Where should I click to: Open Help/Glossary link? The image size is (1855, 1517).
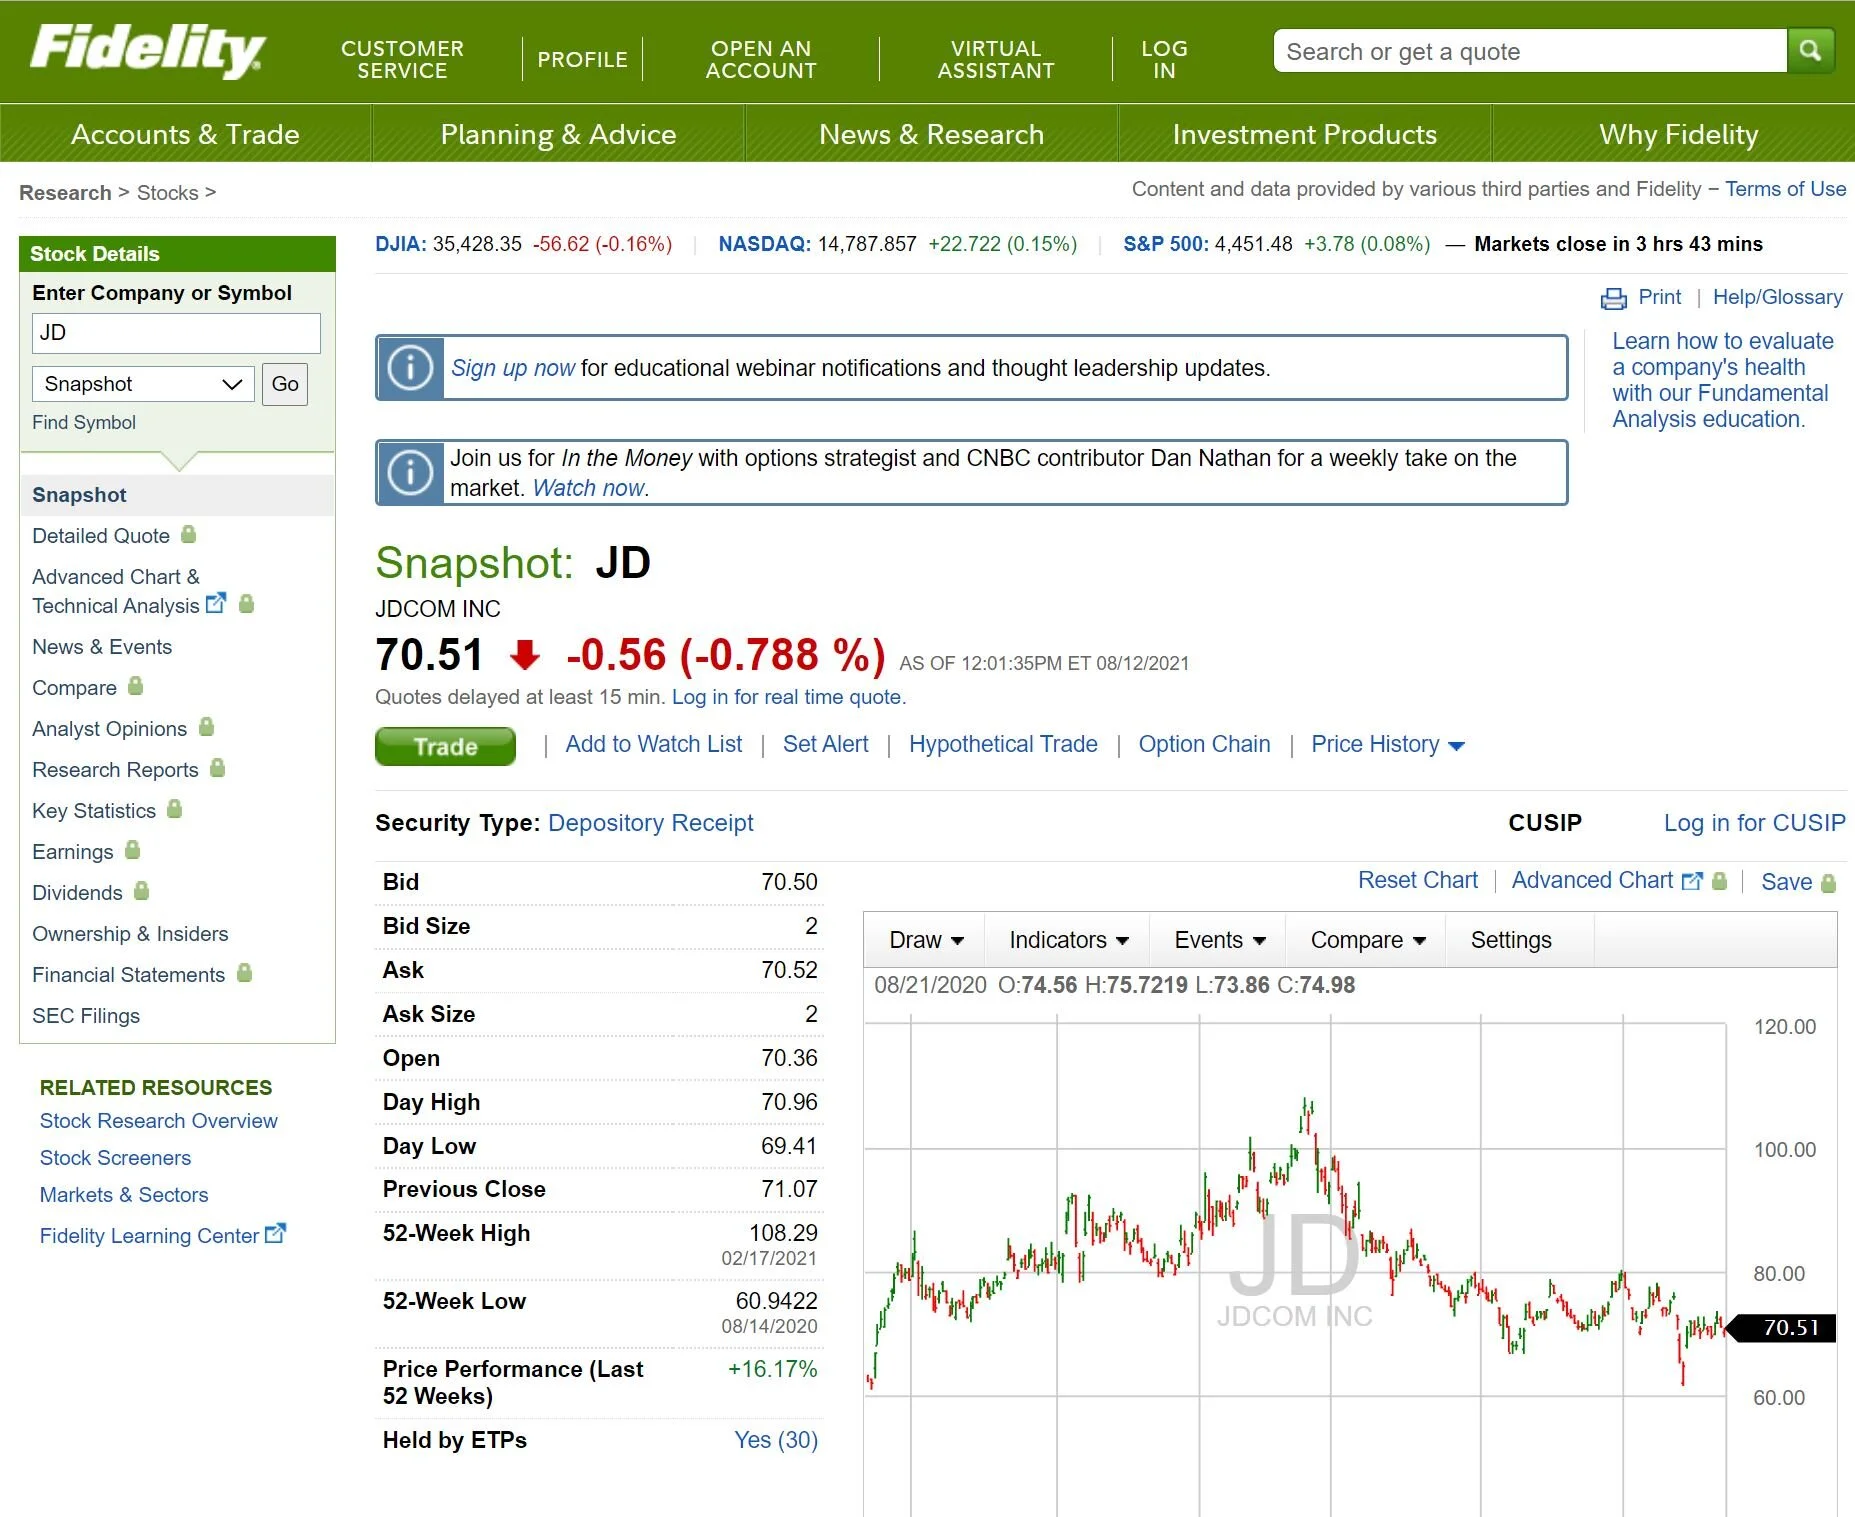pyautogui.click(x=1777, y=297)
